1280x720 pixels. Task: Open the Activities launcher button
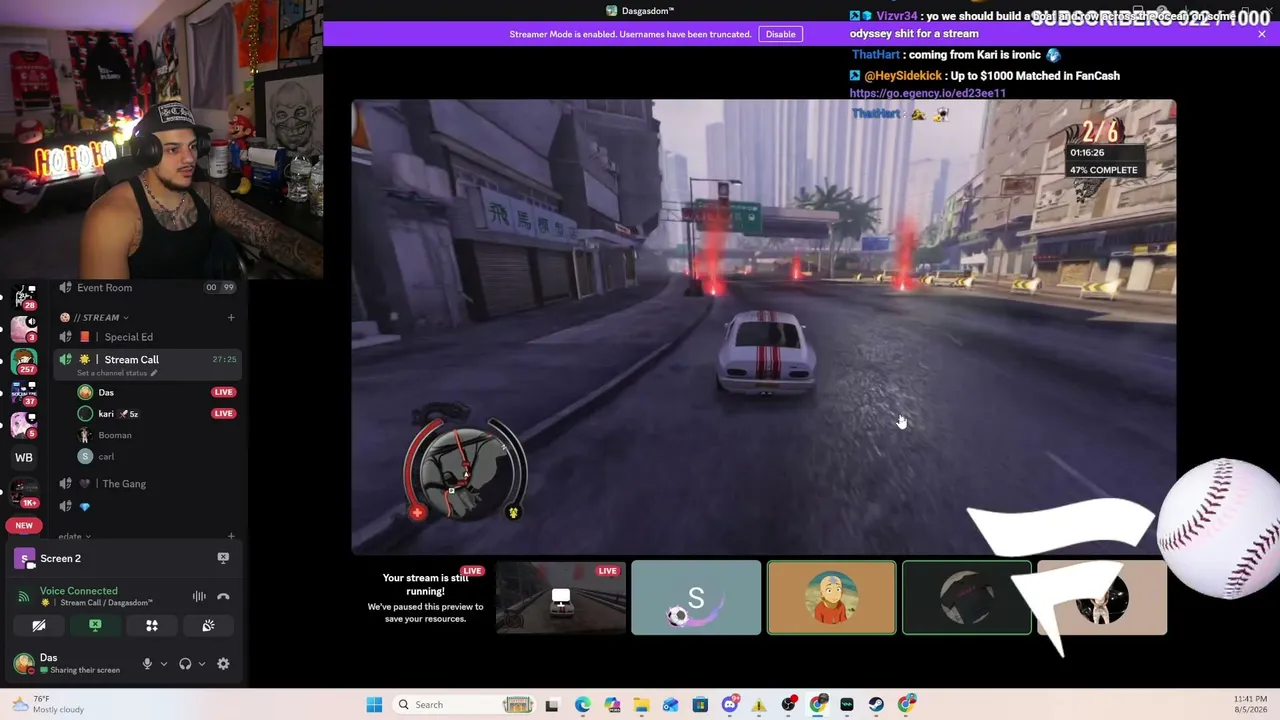152,625
